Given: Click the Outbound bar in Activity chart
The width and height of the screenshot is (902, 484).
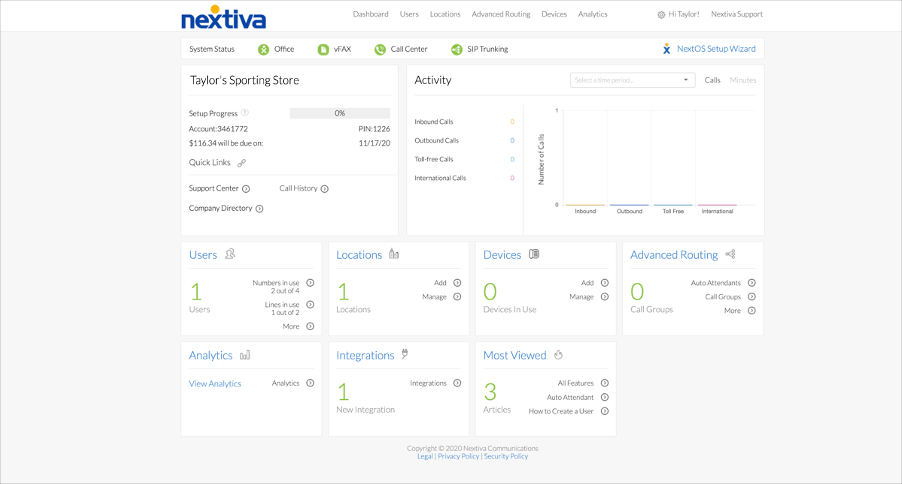Looking at the screenshot, I should (629, 205).
